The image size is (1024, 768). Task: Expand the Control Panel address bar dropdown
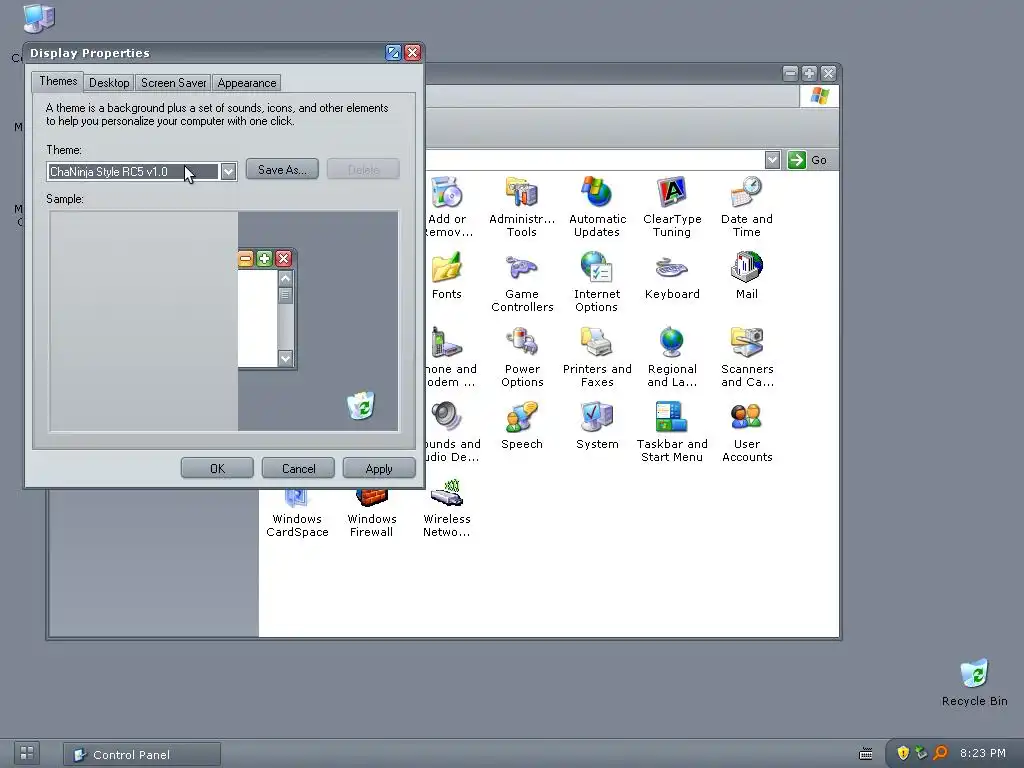772,160
